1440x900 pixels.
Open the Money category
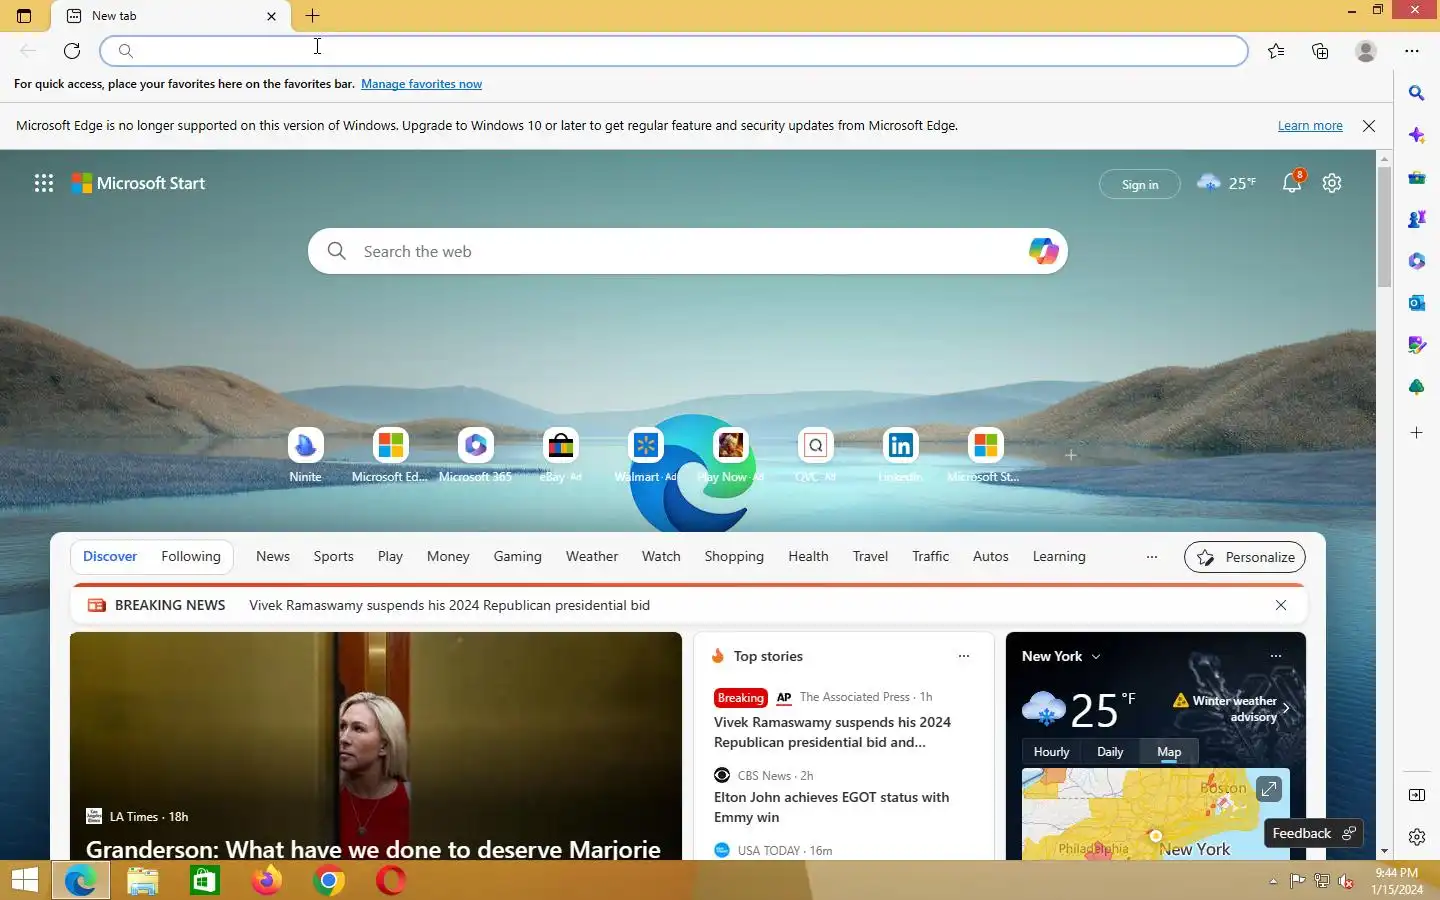point(448,556)
